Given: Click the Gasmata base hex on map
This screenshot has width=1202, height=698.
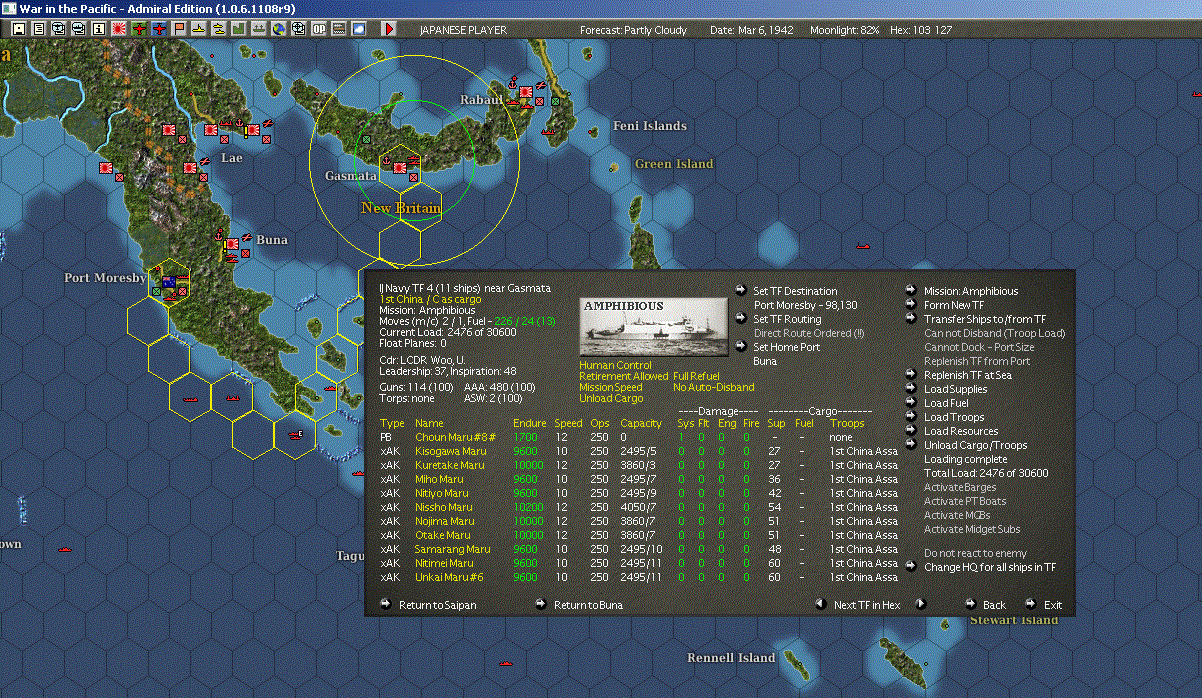Looking at the screenshot, I should click(x=399, y=167).
